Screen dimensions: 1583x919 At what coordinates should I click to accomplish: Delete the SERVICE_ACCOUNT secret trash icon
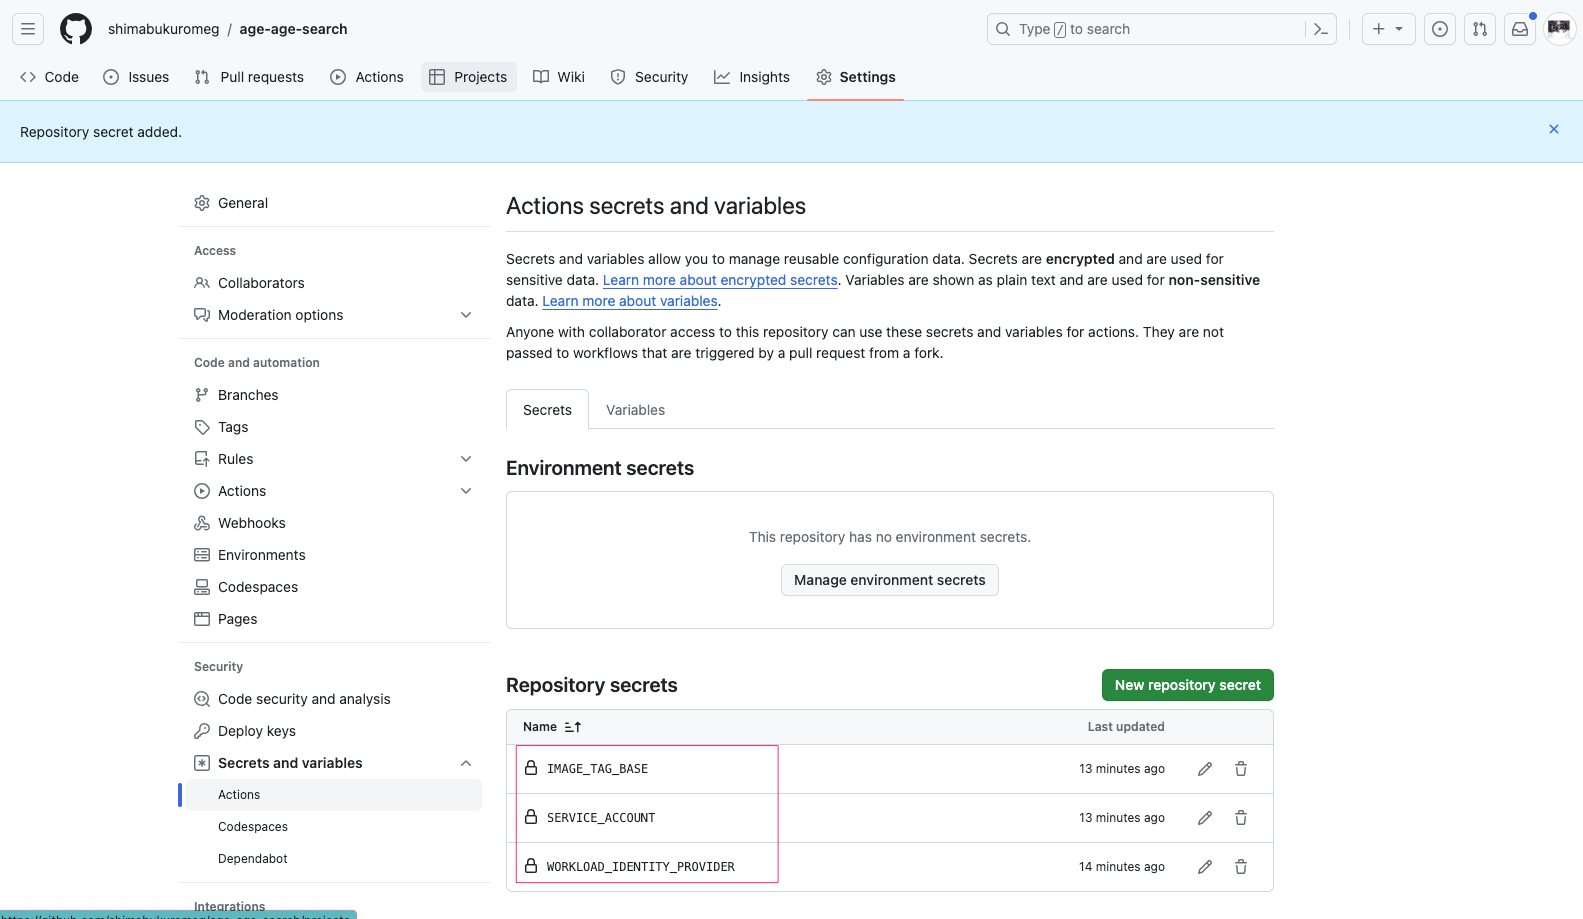coord(1241,818)
